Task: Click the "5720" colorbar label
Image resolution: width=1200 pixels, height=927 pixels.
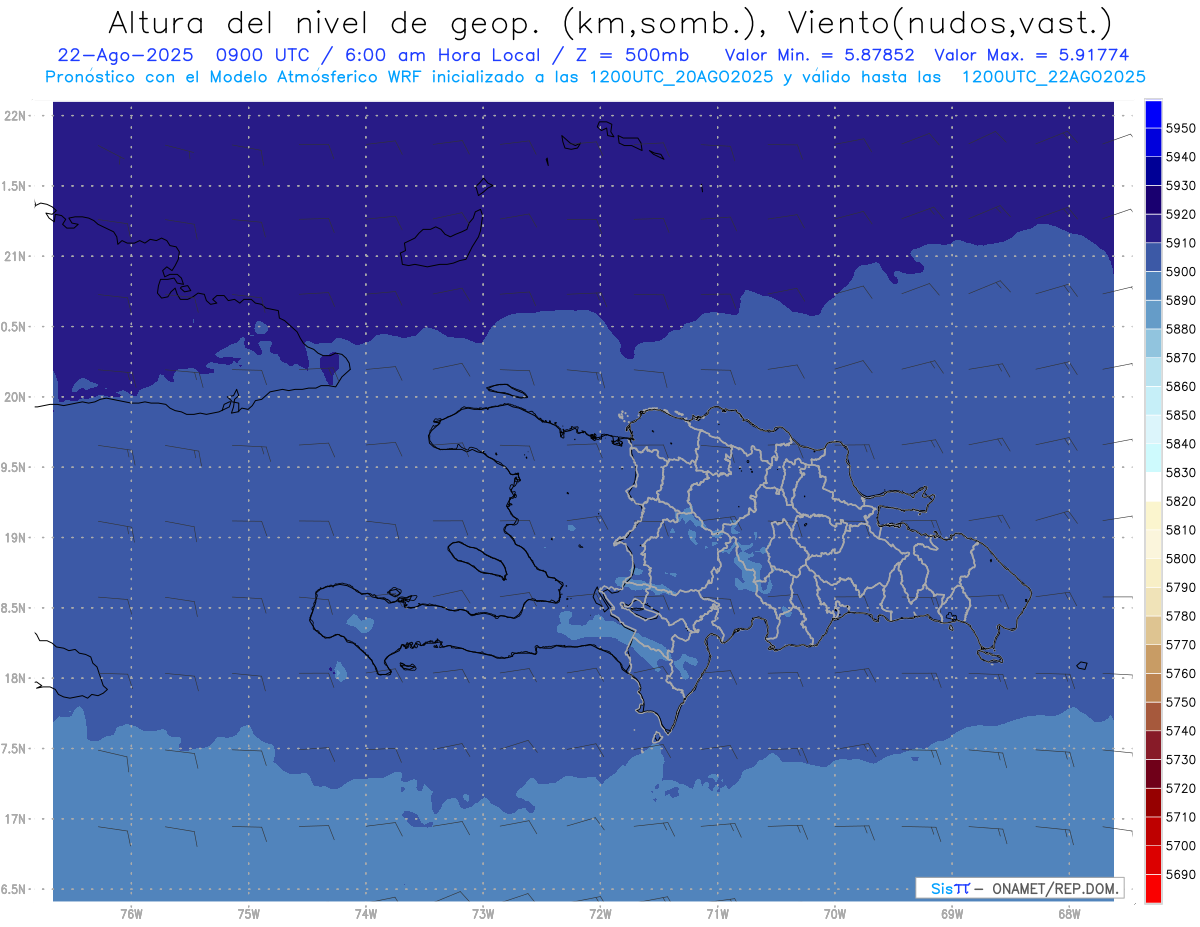Action: click(x=1180, y=788)
